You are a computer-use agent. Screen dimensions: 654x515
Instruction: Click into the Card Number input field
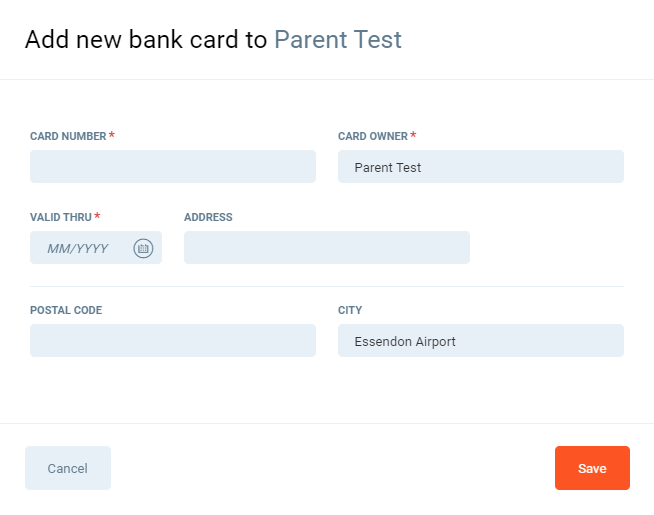172,167
